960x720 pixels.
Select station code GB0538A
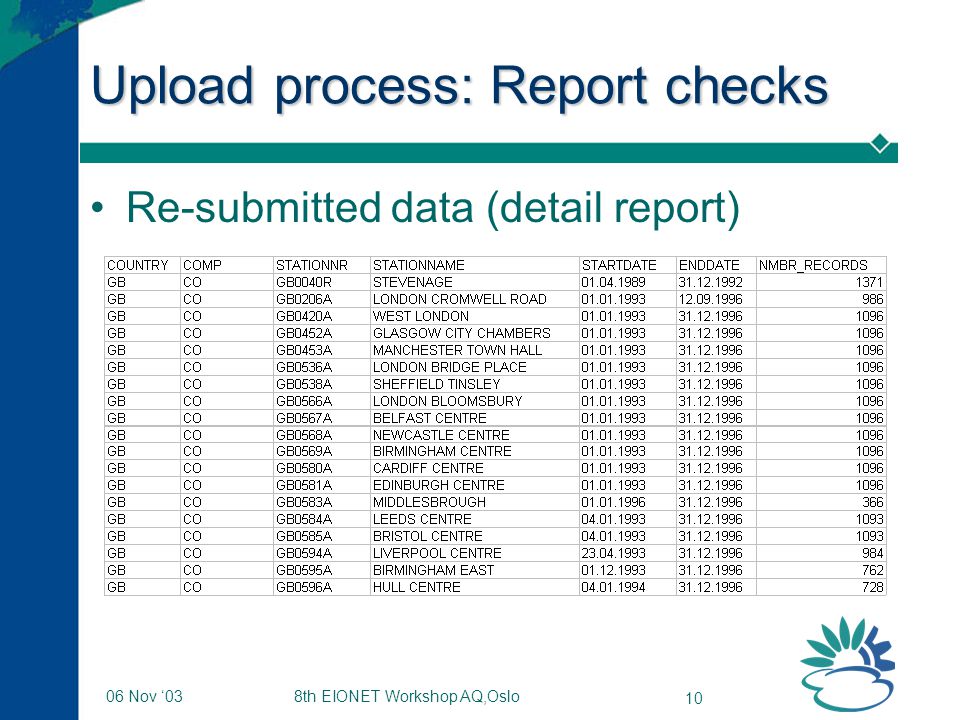(x=304, y=384)
